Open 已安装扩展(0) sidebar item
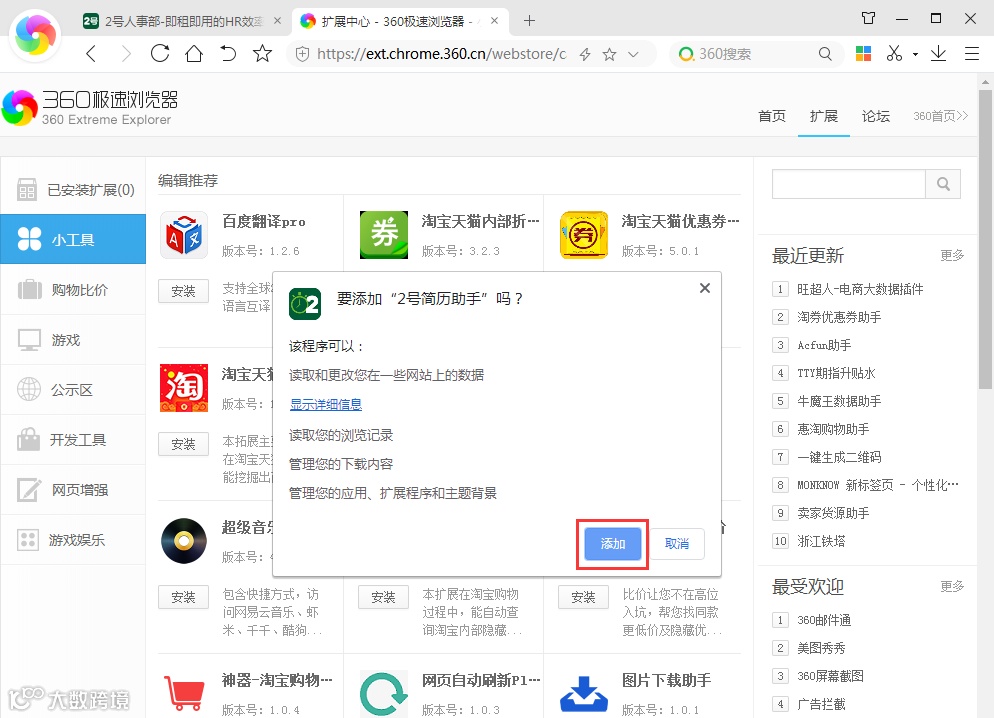The image size is (994, 718). point(74,189)
